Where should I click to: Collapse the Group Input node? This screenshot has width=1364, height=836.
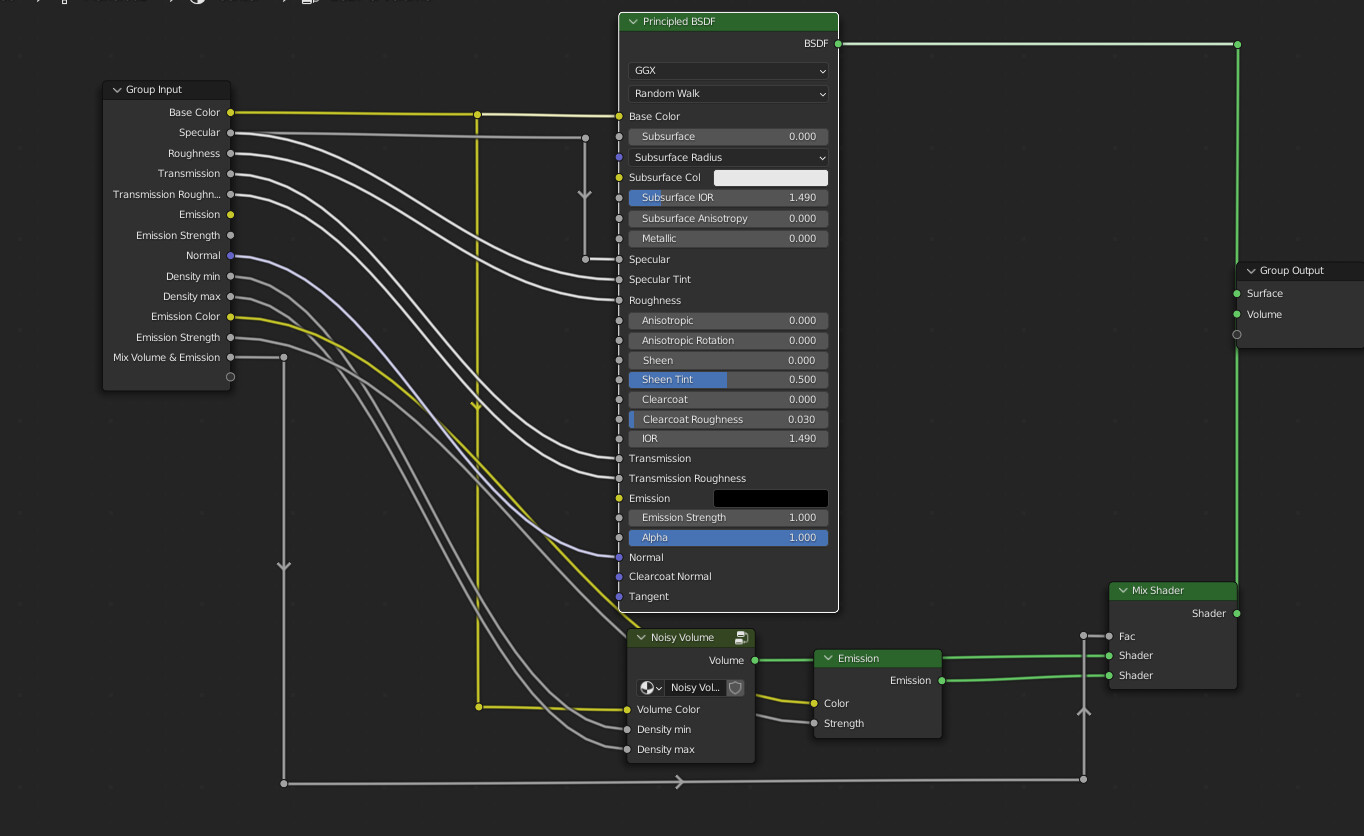[x=117, y=90]
